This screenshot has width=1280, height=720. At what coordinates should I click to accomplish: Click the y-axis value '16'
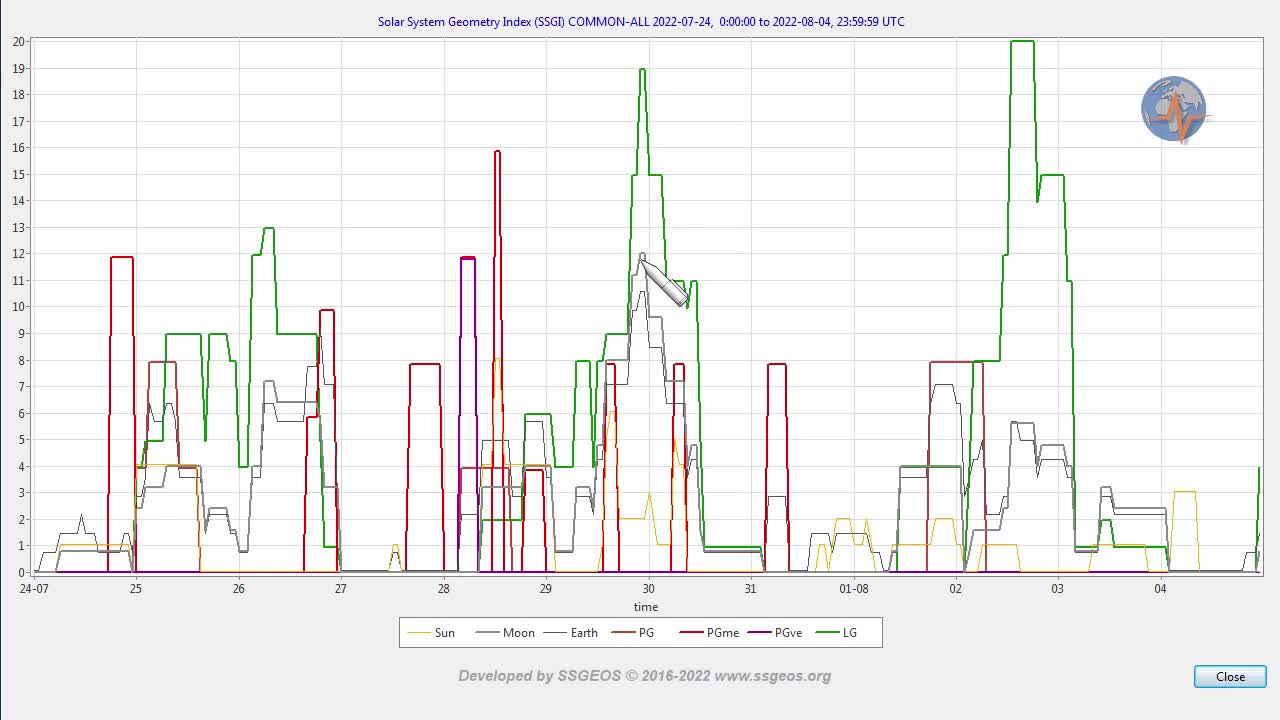tap(18, 148)
